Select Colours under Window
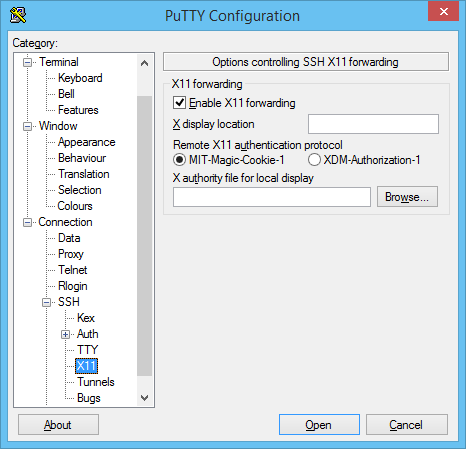The image size is (466, 449). coord(75,206)
